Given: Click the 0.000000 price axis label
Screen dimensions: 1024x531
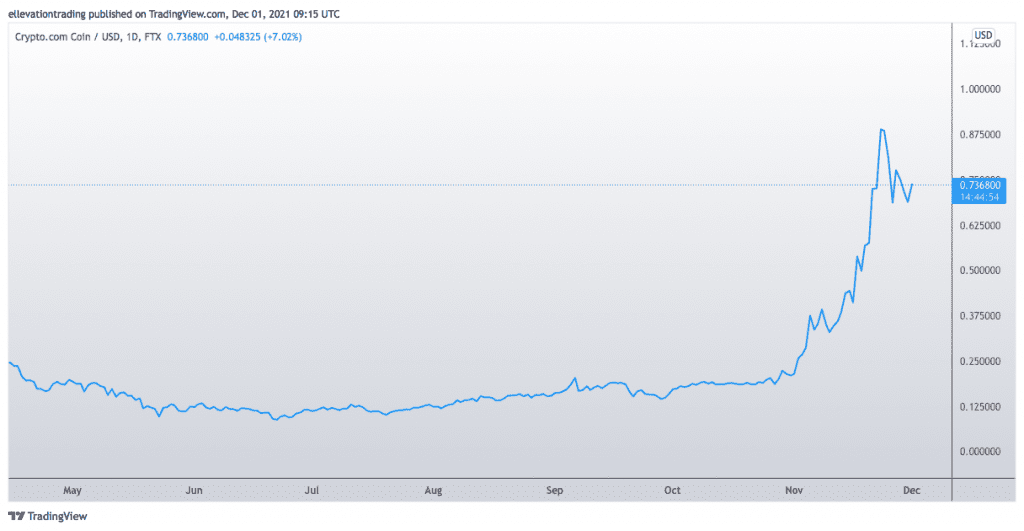Looking at the screenshot, I should [x=980, y=452].
